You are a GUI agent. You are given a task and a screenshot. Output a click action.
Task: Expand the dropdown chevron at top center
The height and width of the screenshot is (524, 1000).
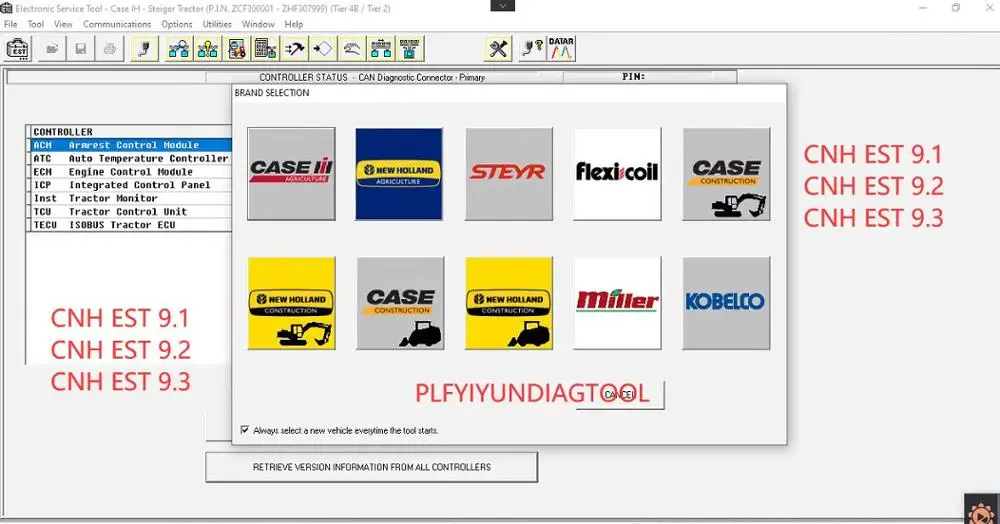pyautogui.click(x=503, y=6)
